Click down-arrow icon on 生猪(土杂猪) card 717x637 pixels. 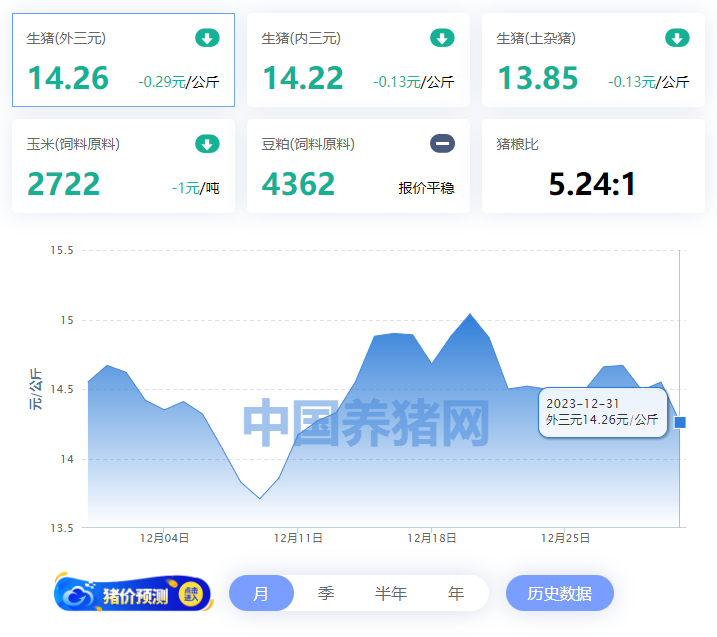(x=677, y=38)
